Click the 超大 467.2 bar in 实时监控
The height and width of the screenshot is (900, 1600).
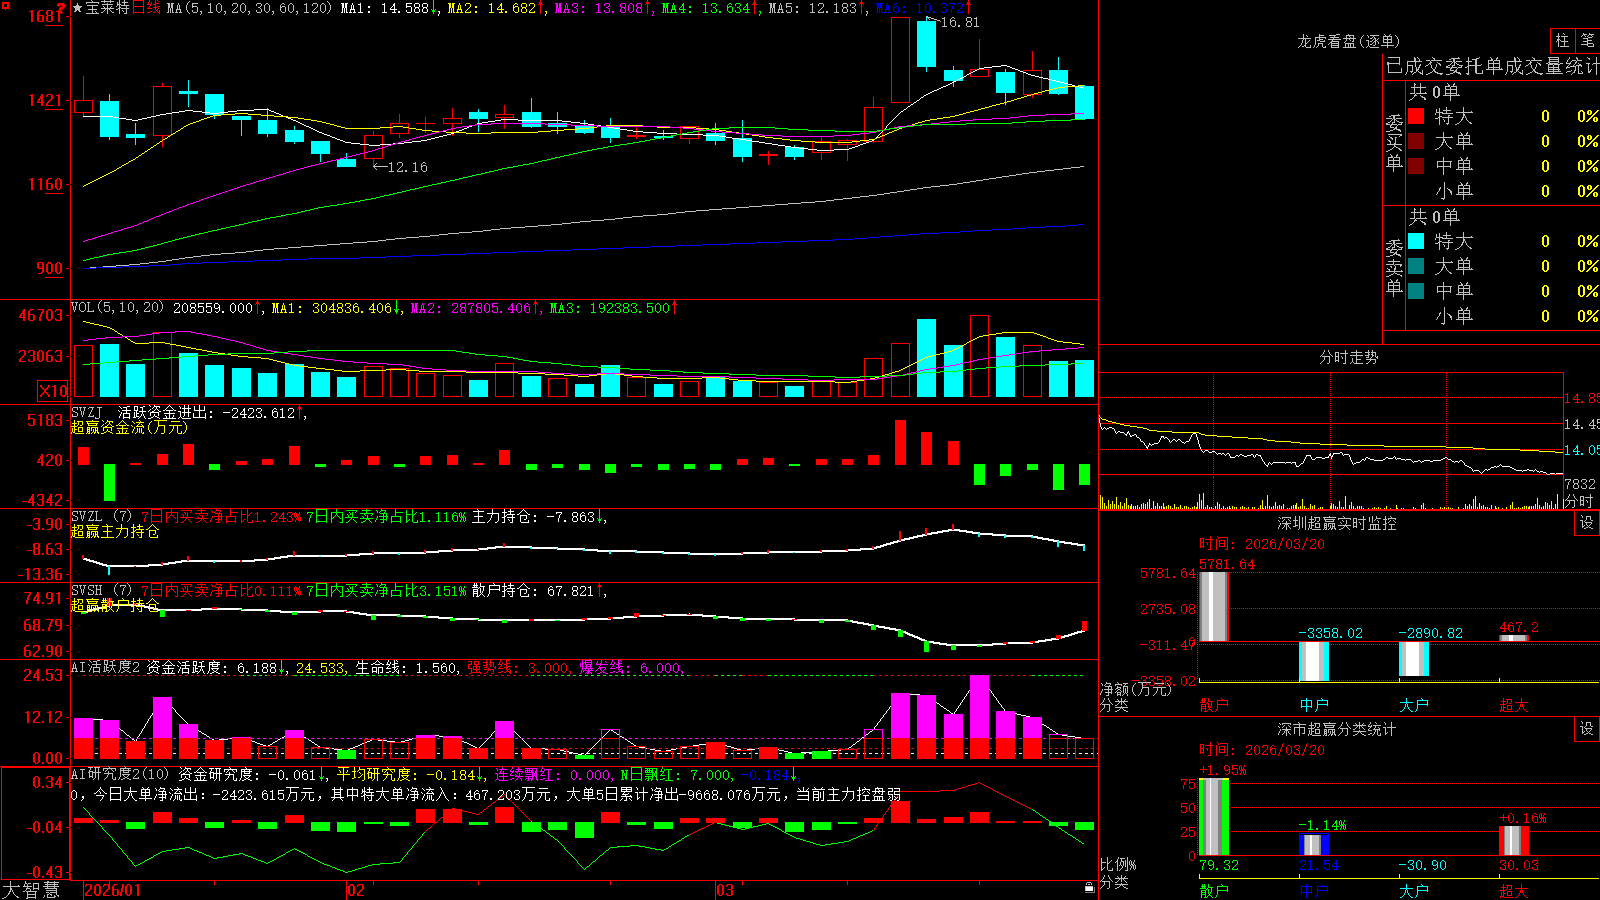point(1514,638)
